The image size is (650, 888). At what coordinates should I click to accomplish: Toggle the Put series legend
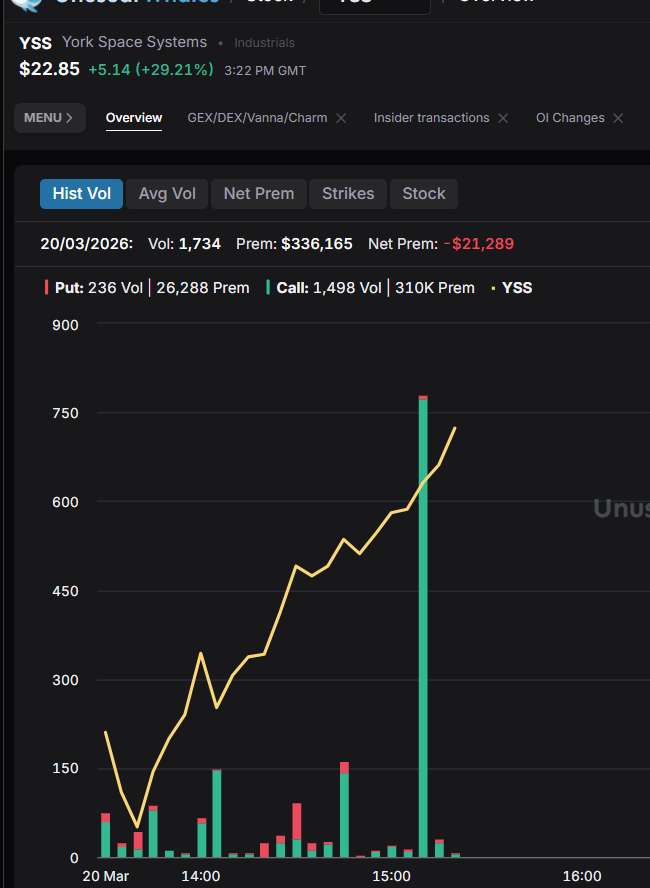tap(147, 288)
